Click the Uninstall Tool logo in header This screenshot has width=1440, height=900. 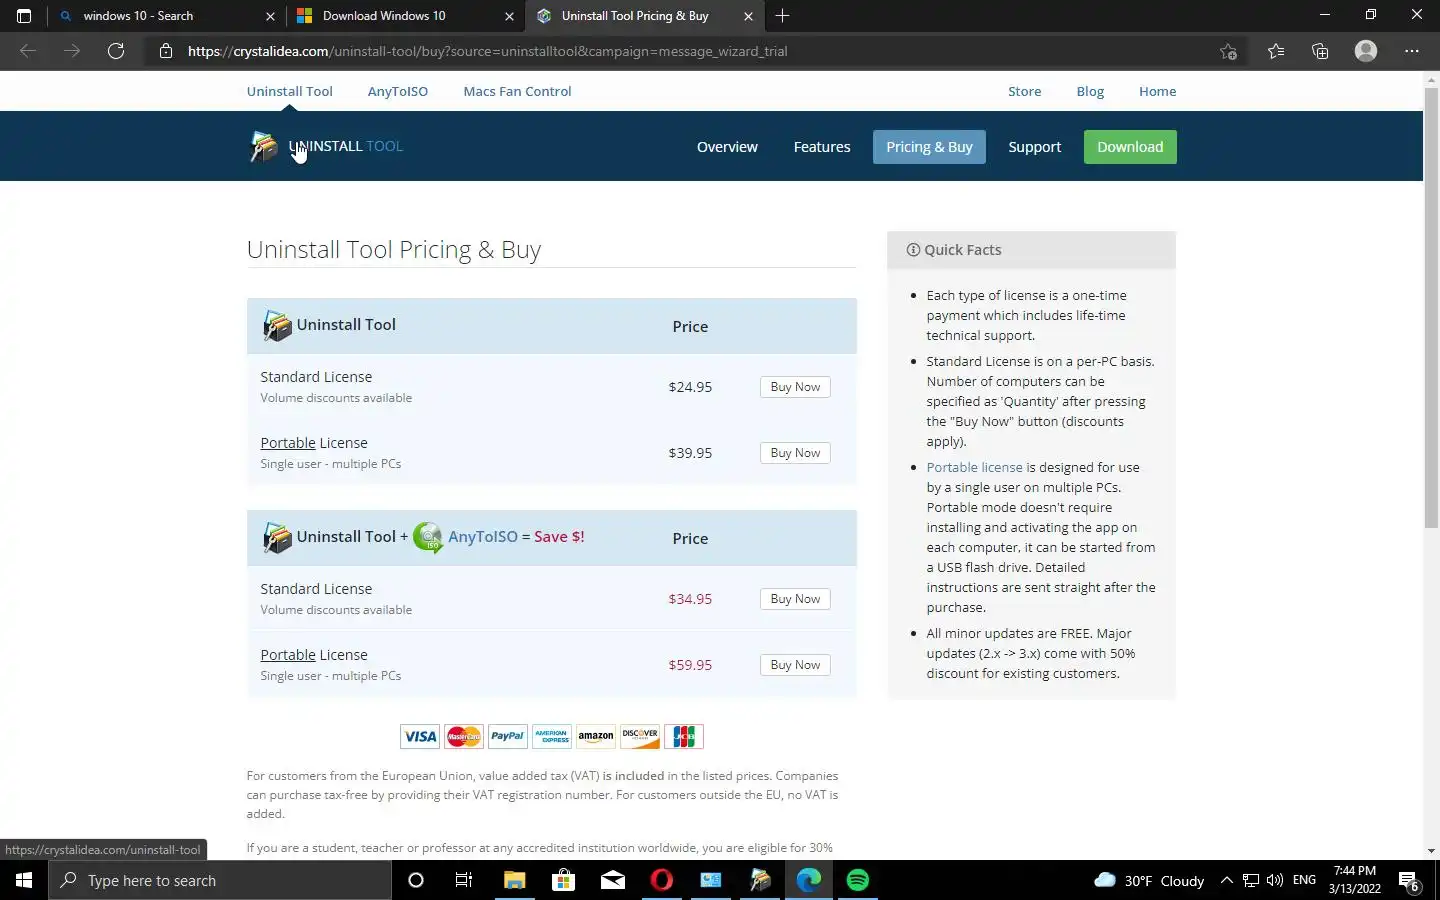coord(326,146)
